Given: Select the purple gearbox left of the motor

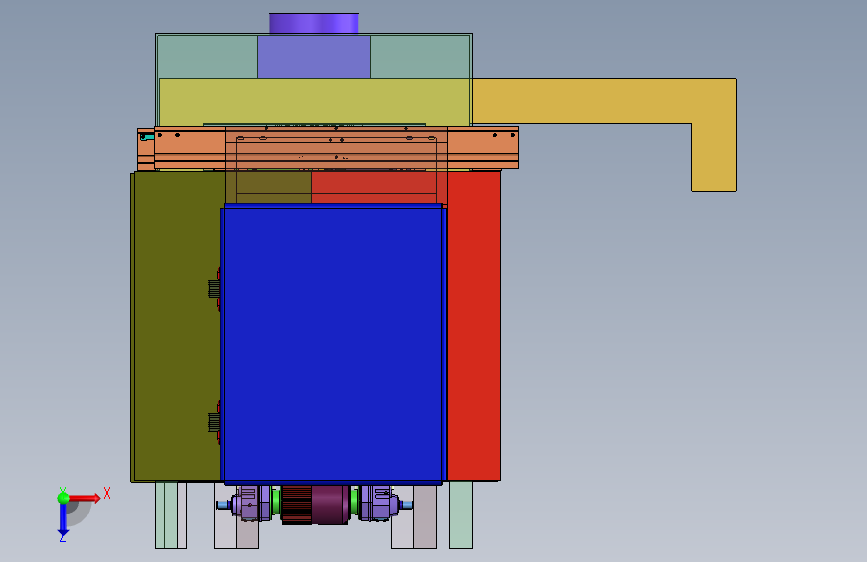Looking at the screenshot, I should [x=252, y=503].
